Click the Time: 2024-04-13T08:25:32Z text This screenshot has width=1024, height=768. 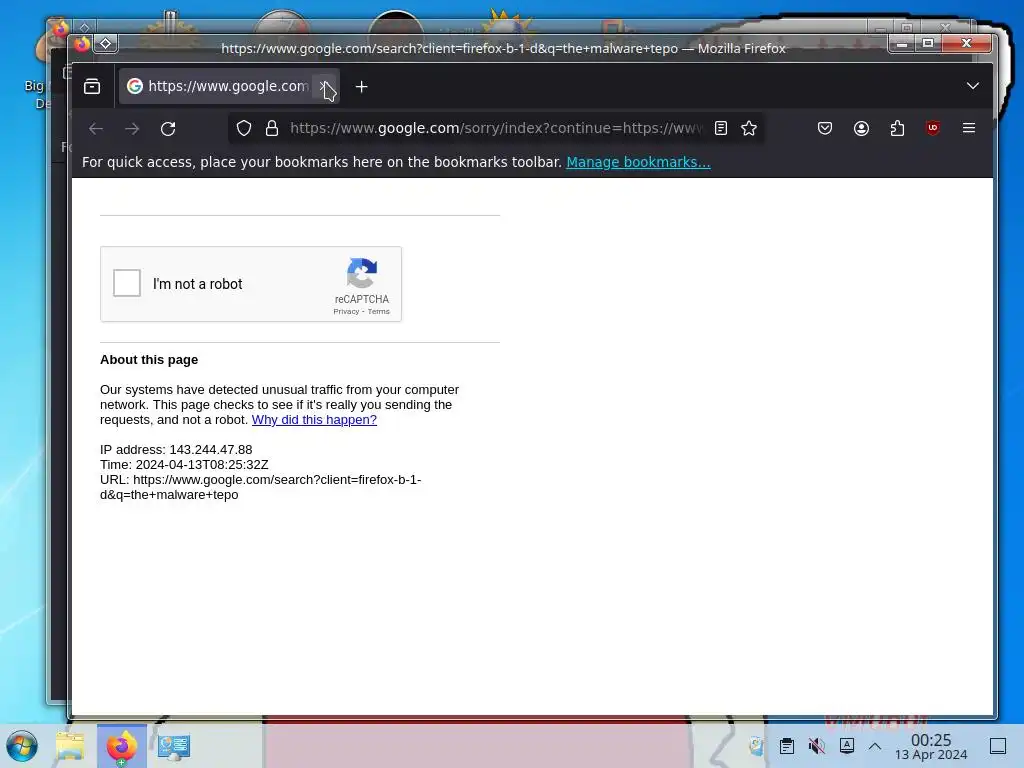point(184,464)
